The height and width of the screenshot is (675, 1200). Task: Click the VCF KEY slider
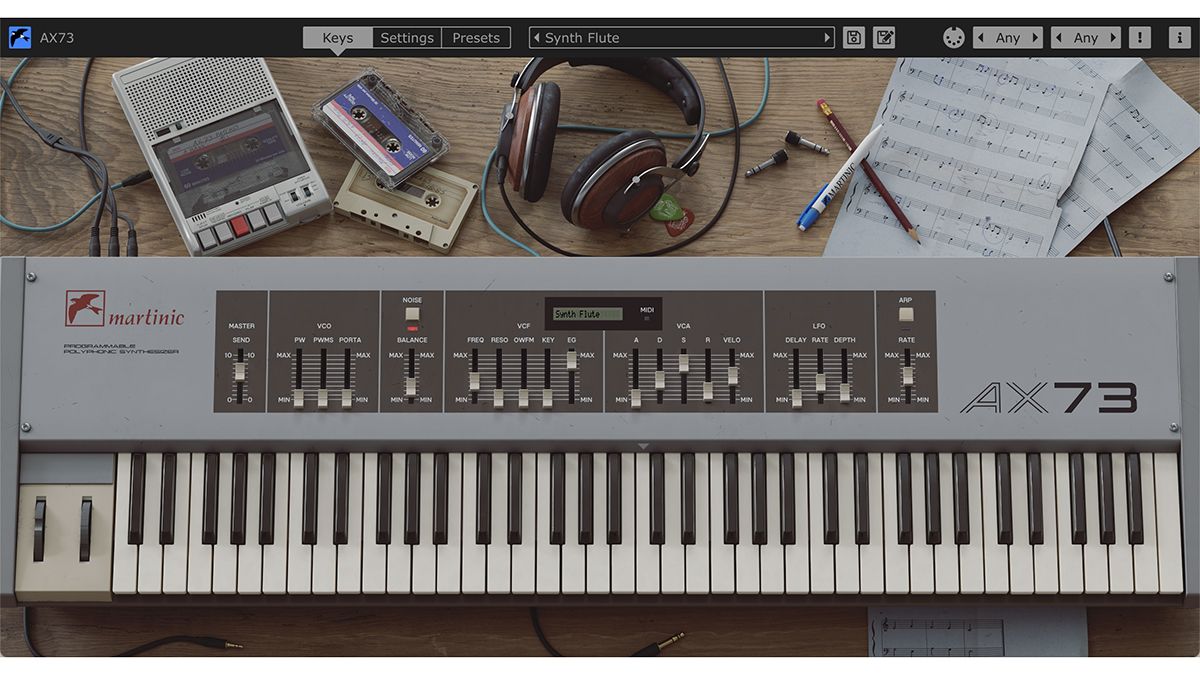(547, 376)
